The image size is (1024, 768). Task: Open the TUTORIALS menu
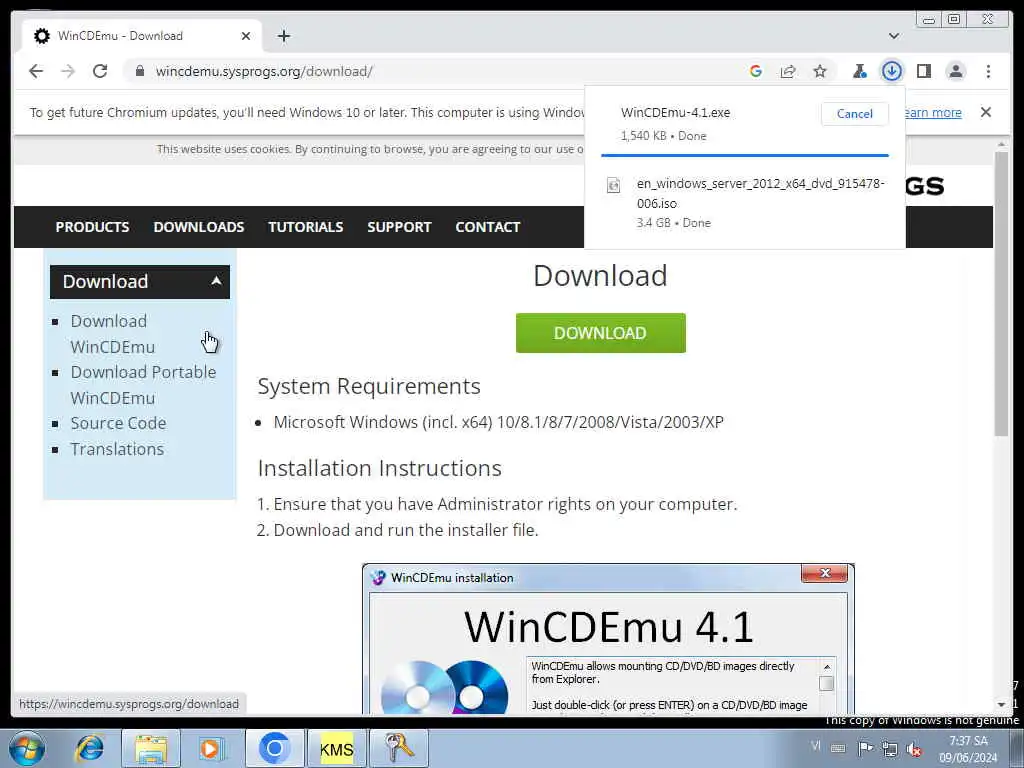coord(306,227)
